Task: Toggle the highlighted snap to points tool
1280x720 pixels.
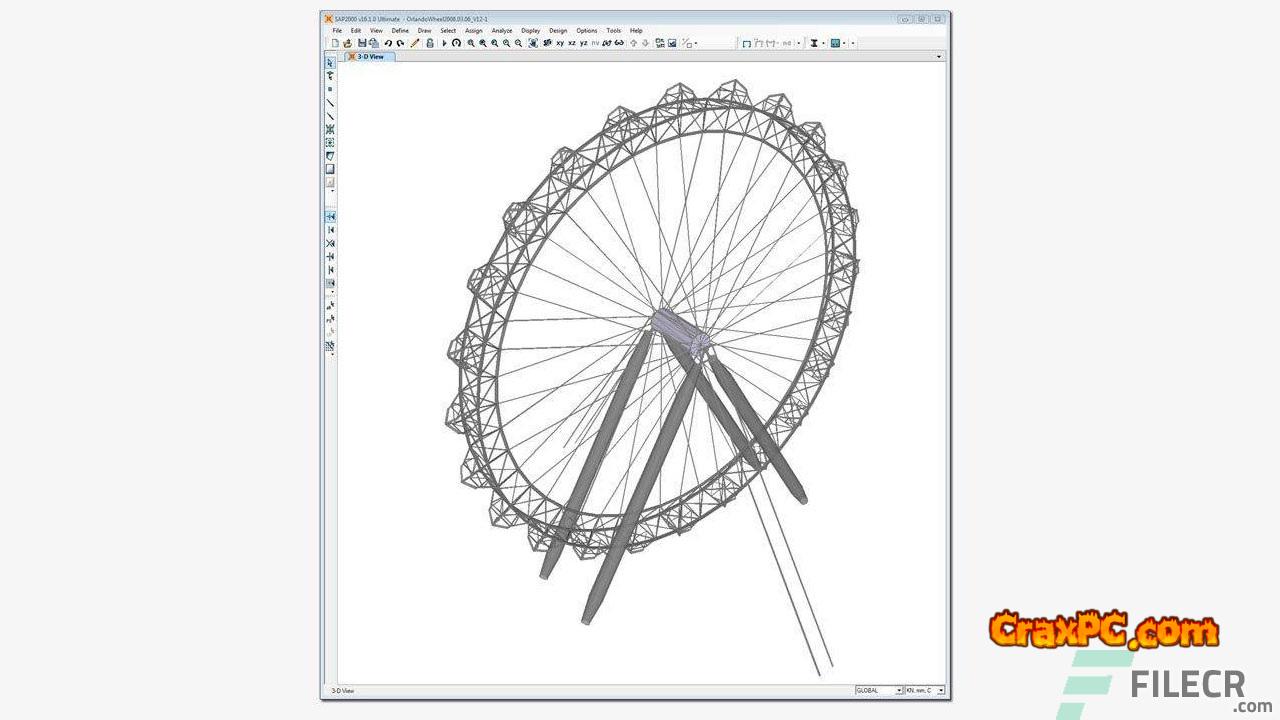Action: [x=330, y=217]
